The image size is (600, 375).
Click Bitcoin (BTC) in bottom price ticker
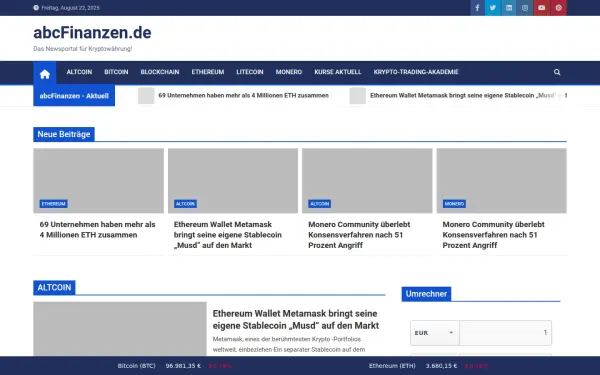tap(137, 366)
